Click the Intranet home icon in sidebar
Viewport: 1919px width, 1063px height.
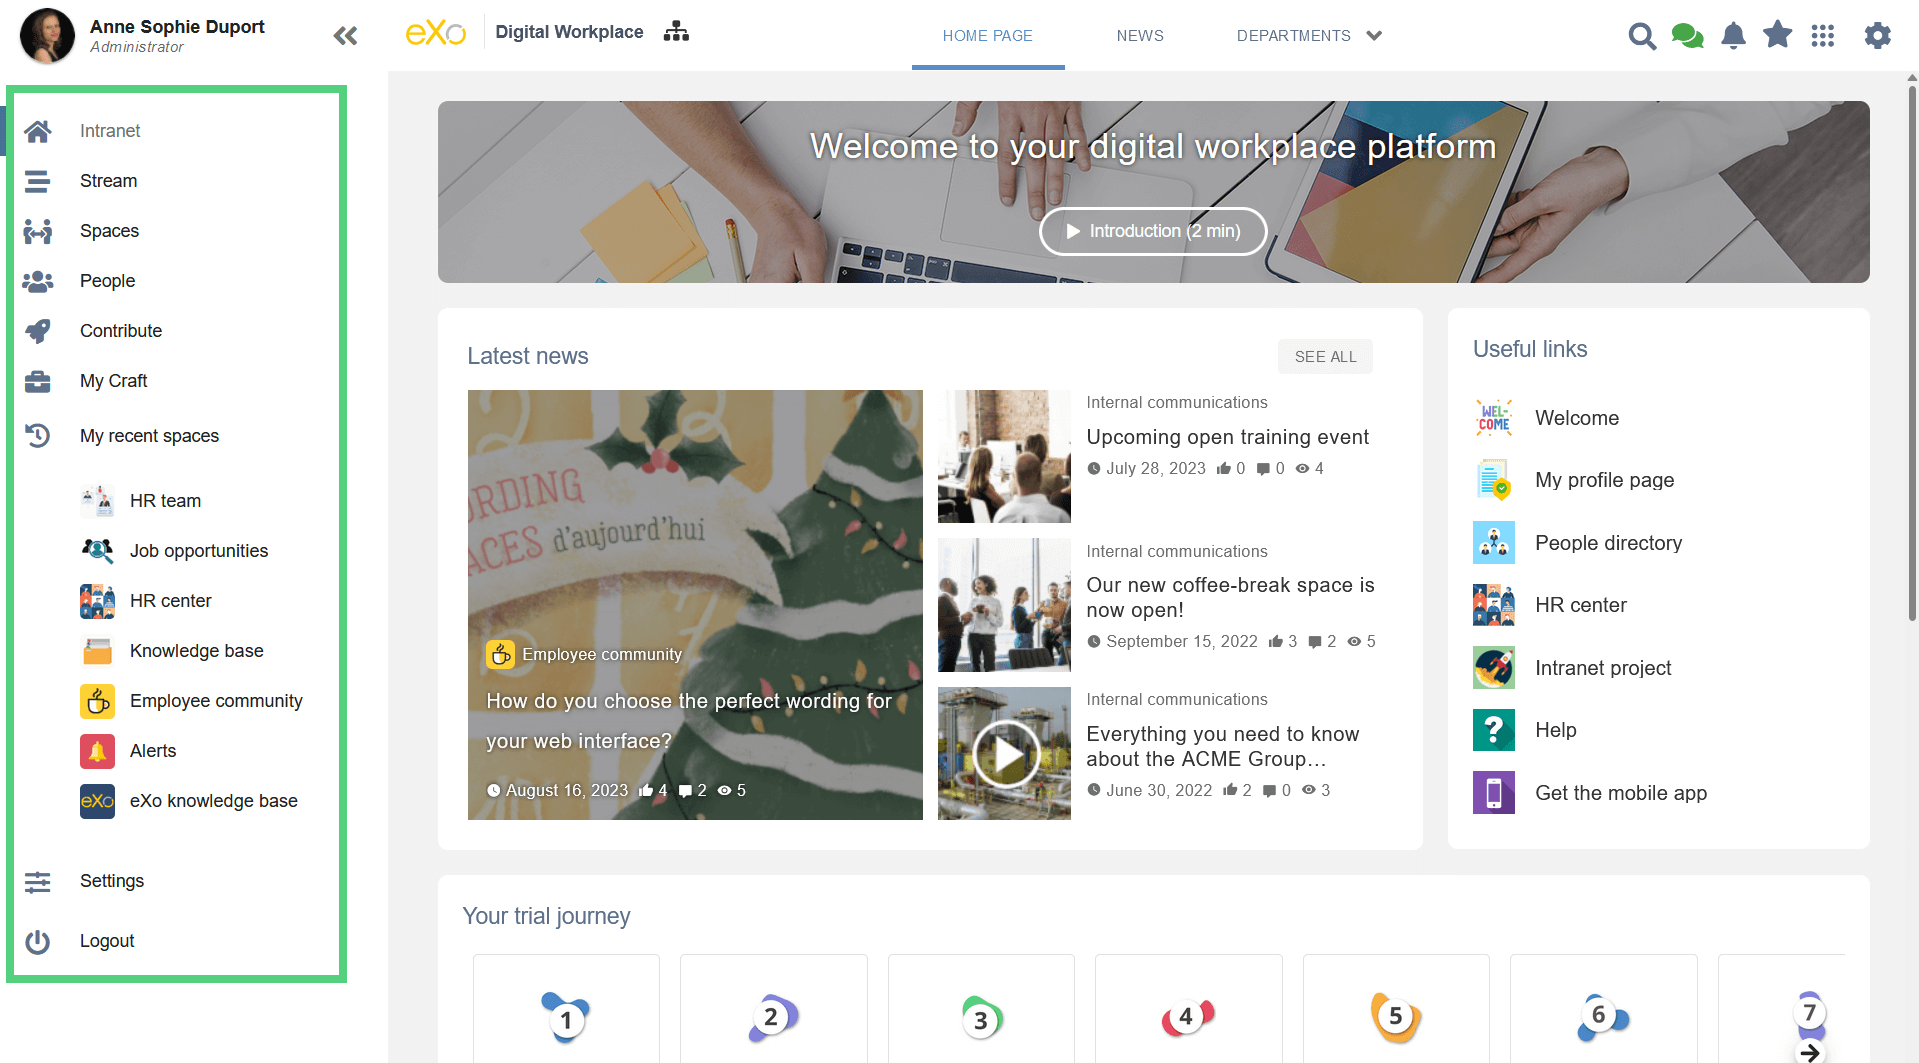[38, 131]
